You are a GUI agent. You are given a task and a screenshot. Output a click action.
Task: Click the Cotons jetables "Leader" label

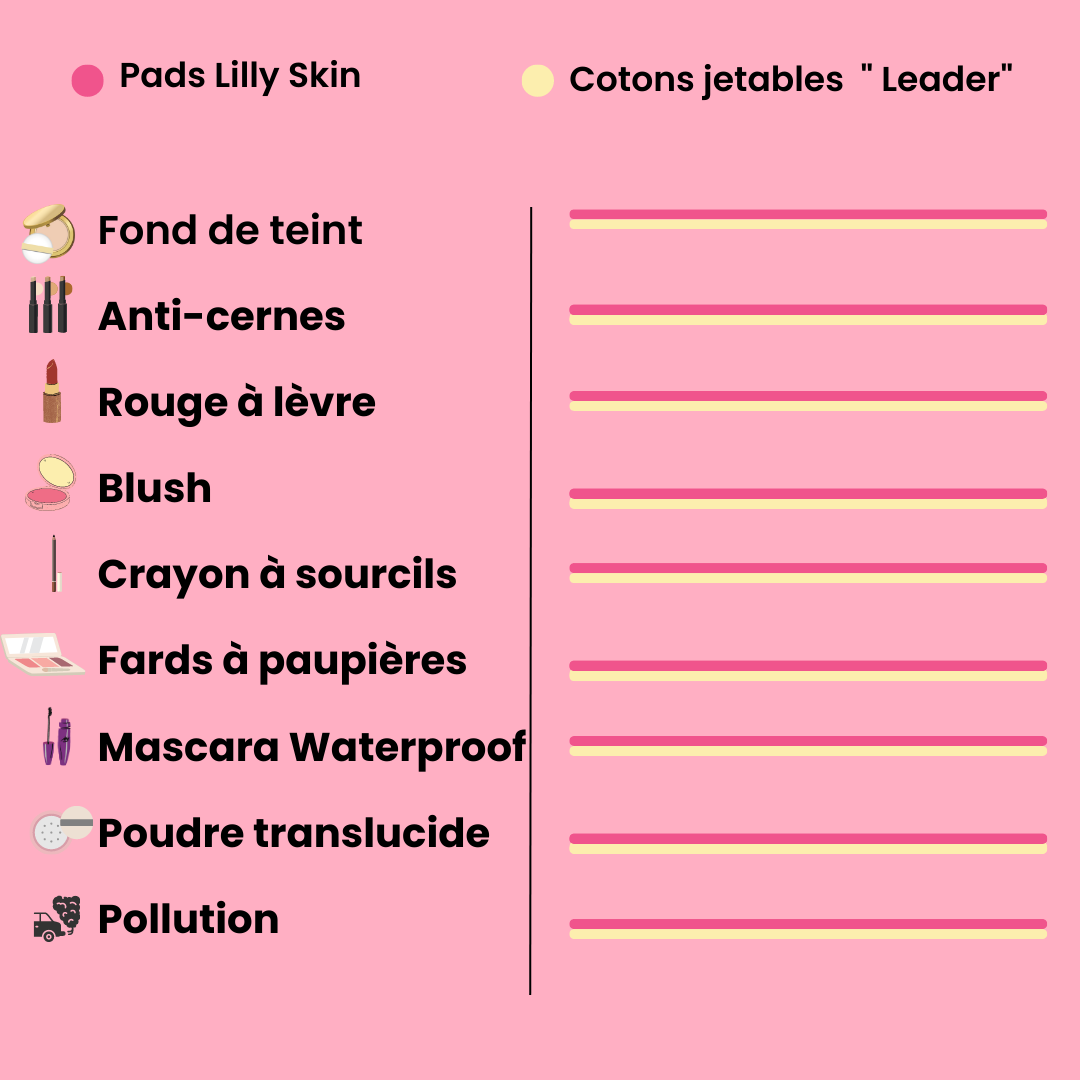(791, 79)
